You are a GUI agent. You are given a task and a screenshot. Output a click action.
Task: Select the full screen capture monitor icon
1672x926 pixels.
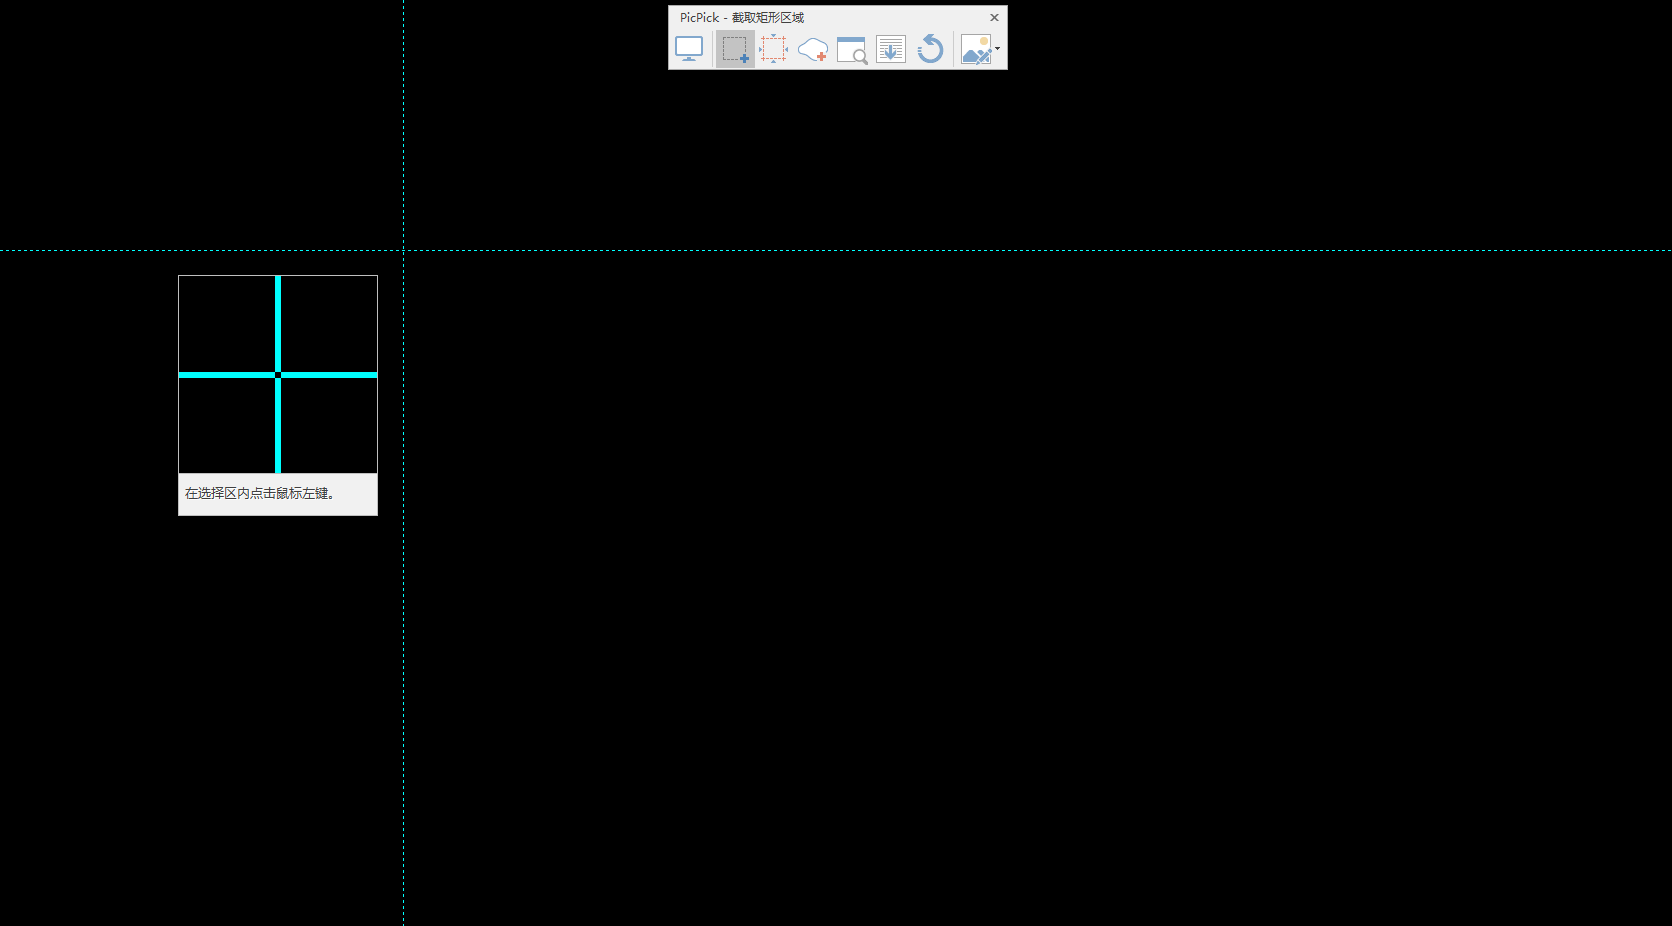pyautogui.click(x=689, y=49)
